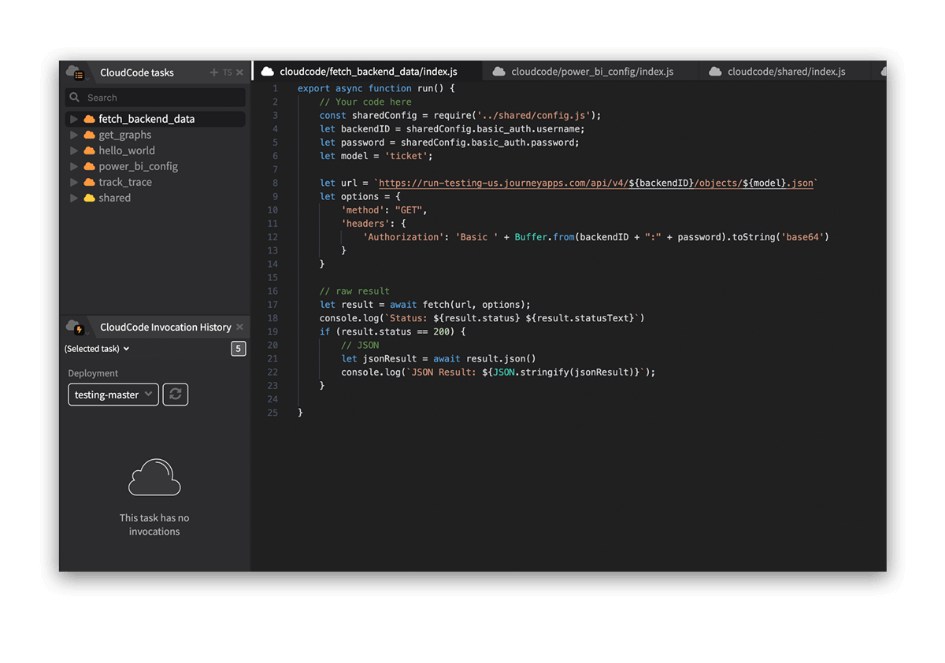Click line number 8 in the gutter
Screen dimensions: 945x663
pos(275,183)
